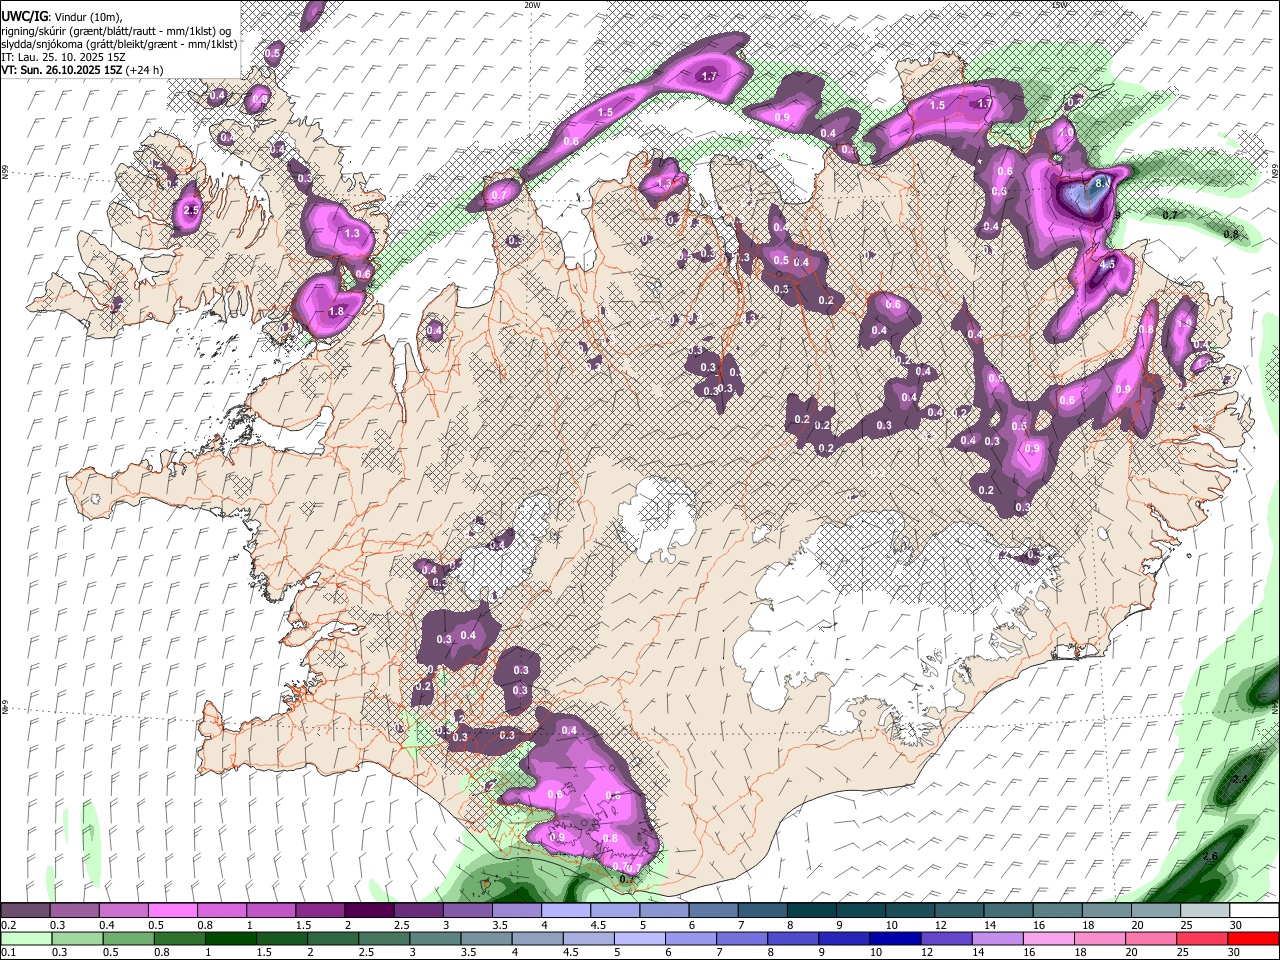Pick the light pink 16–18 rain scale swatch
The width and height of the screenshot is (1280, 960).
point(1048,939)
